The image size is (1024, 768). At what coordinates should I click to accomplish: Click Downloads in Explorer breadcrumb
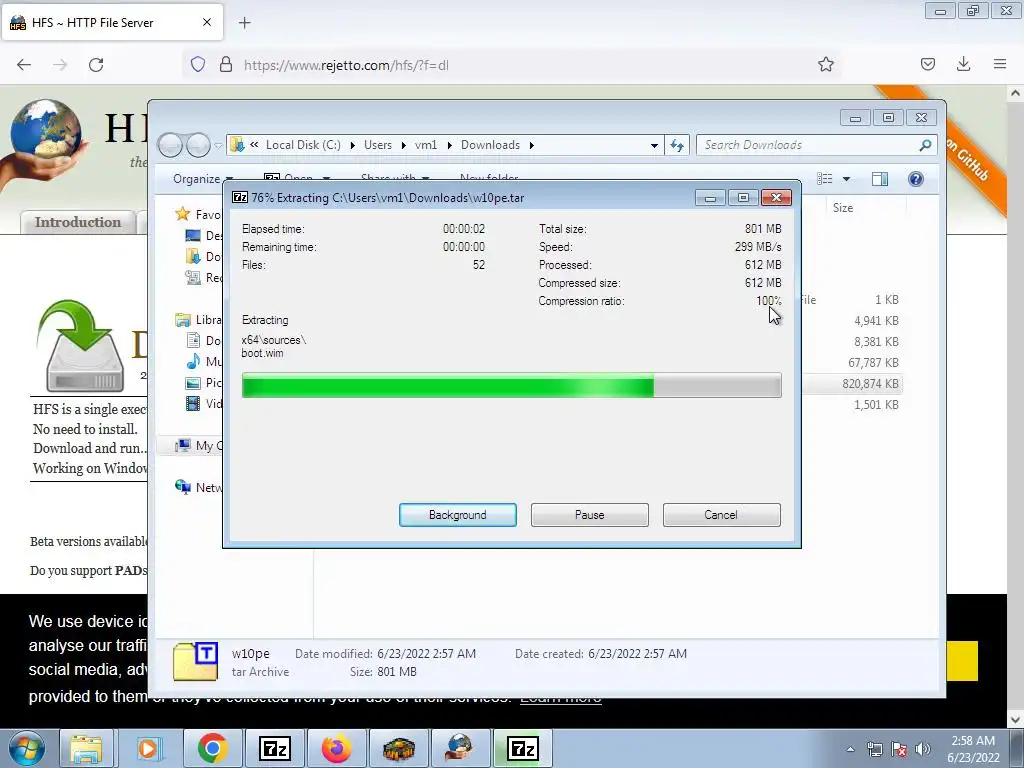point(490,145)
